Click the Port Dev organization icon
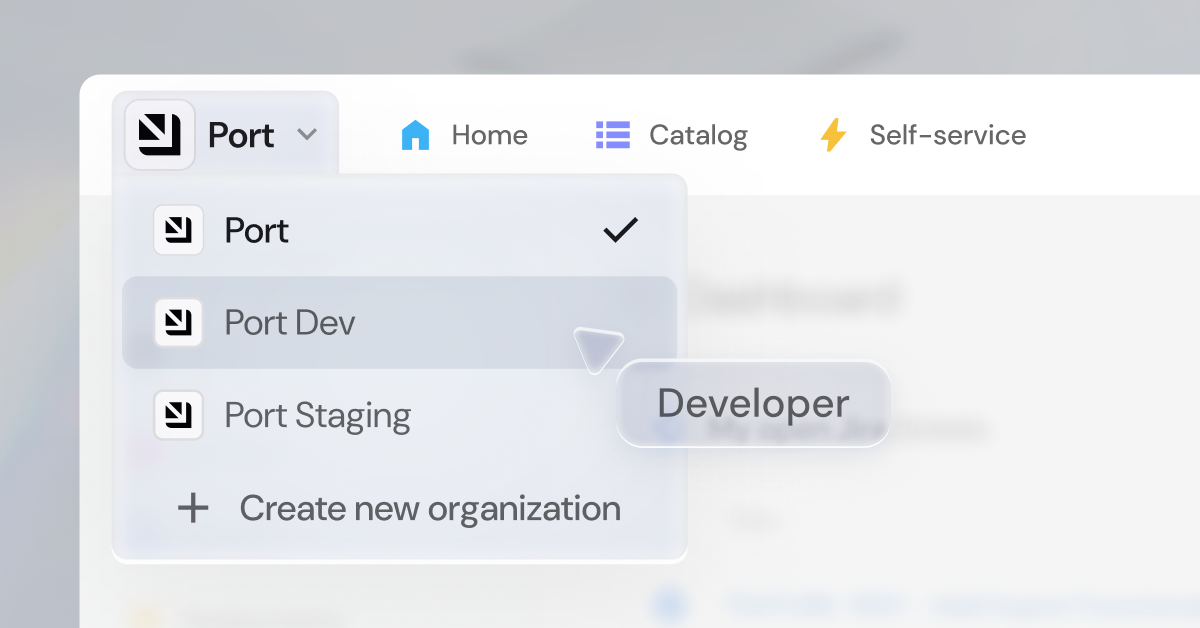 (178, 322)
